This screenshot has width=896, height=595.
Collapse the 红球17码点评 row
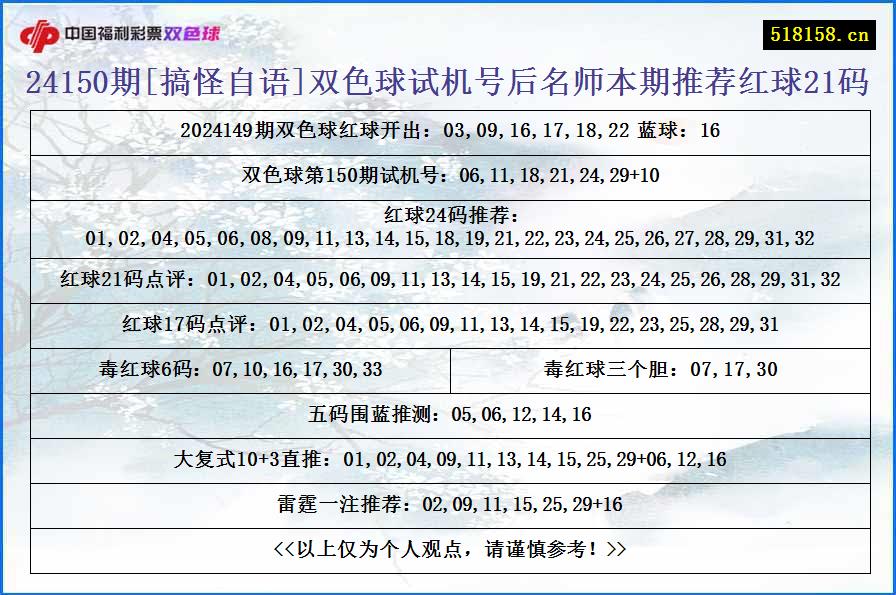pos(447,323)
